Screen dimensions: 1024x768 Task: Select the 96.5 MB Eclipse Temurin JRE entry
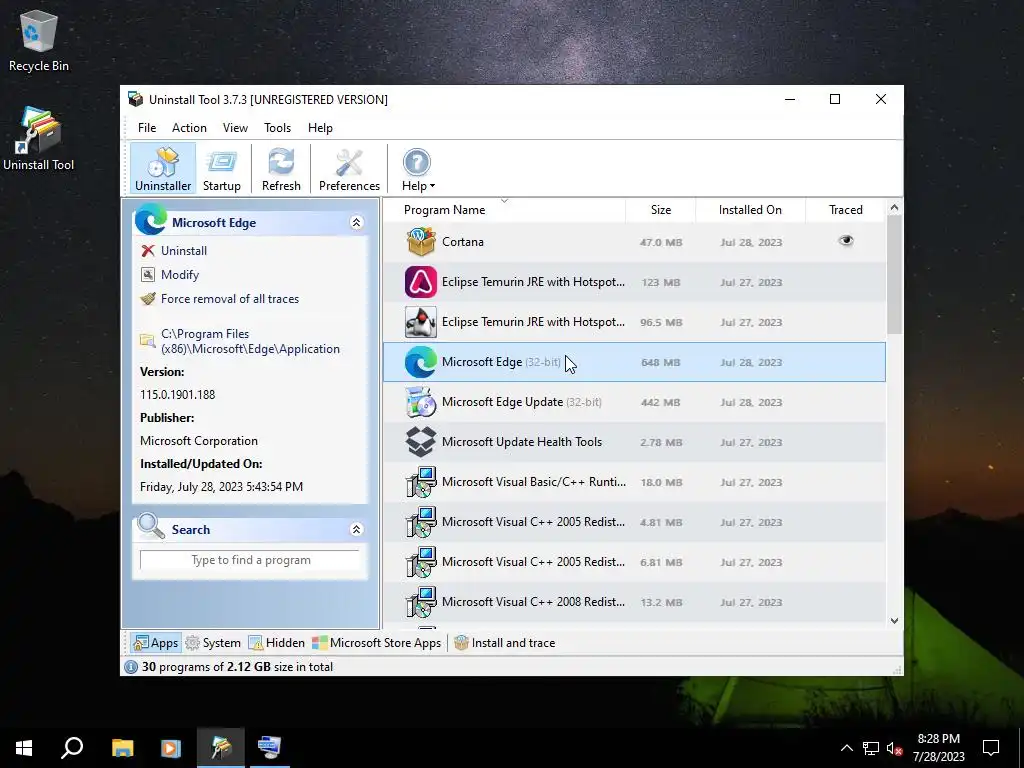click(634, 322)
